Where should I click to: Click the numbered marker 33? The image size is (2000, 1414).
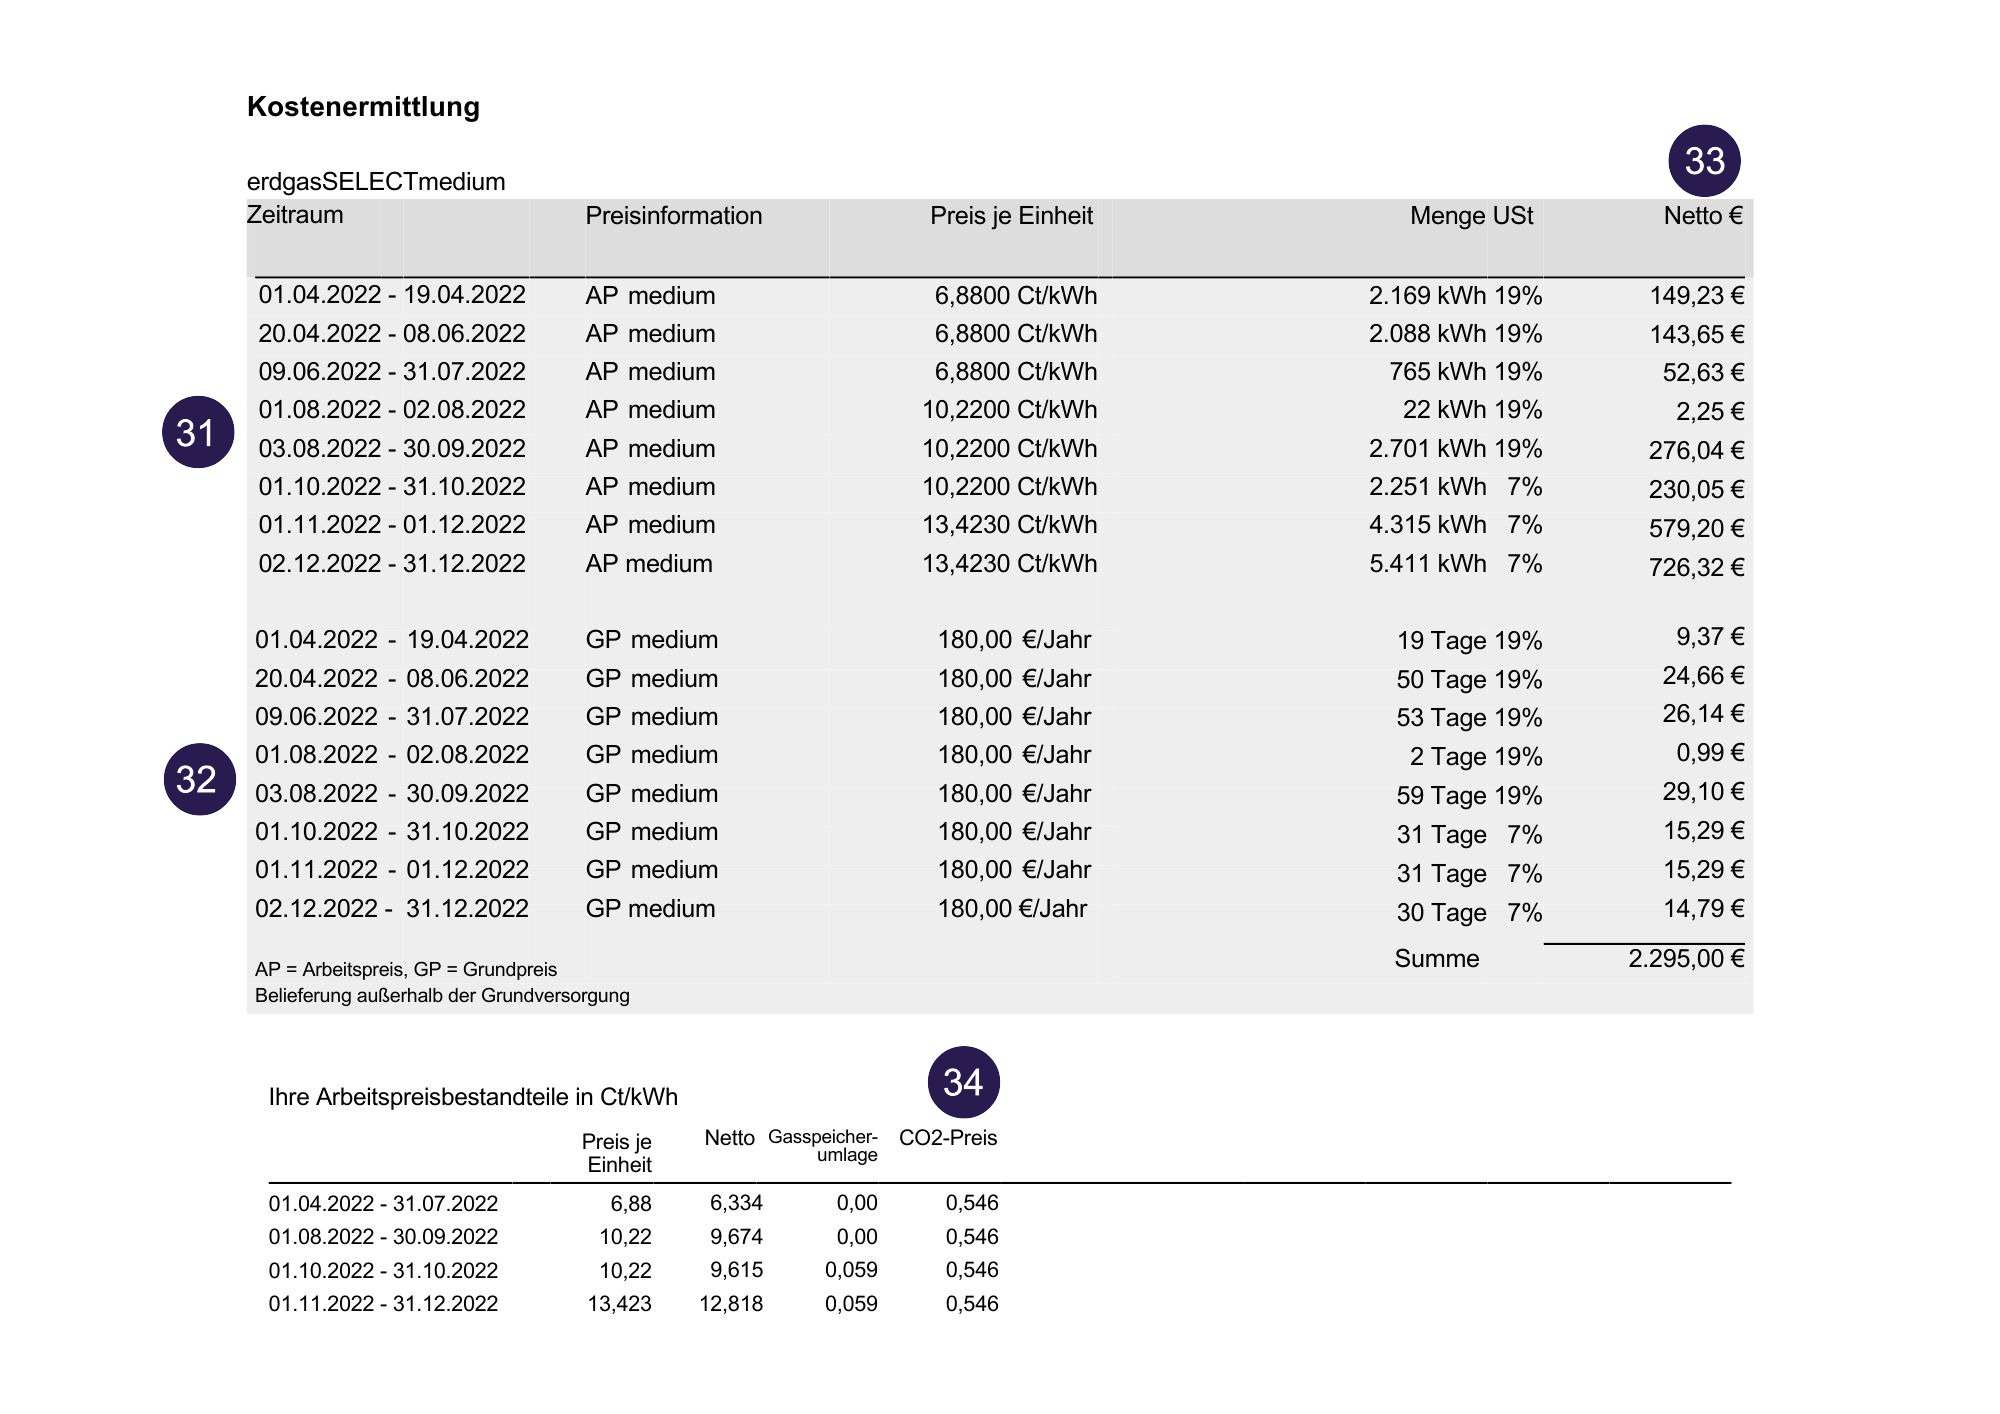[1704, 160]
